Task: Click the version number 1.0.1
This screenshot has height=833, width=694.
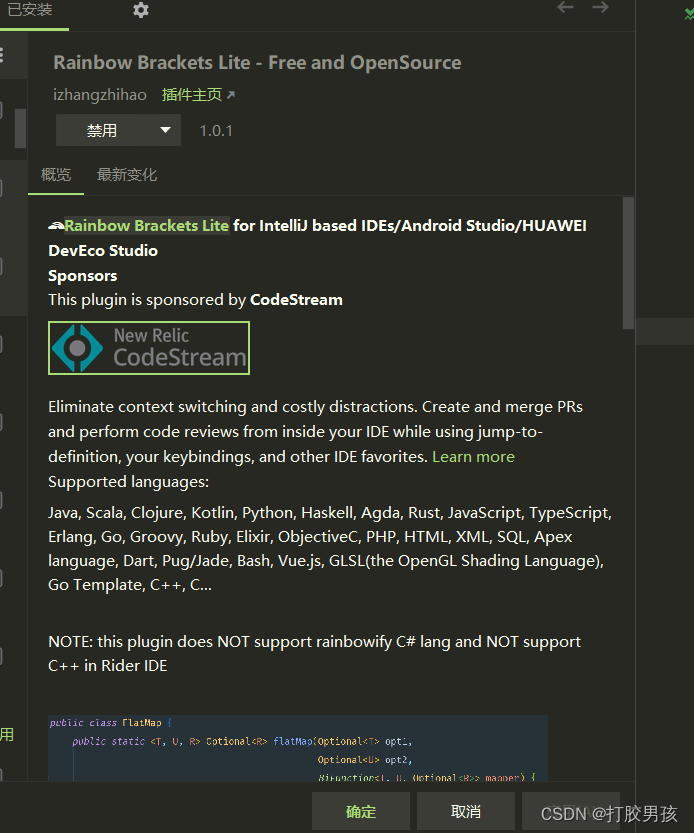Action: point(216,131)
